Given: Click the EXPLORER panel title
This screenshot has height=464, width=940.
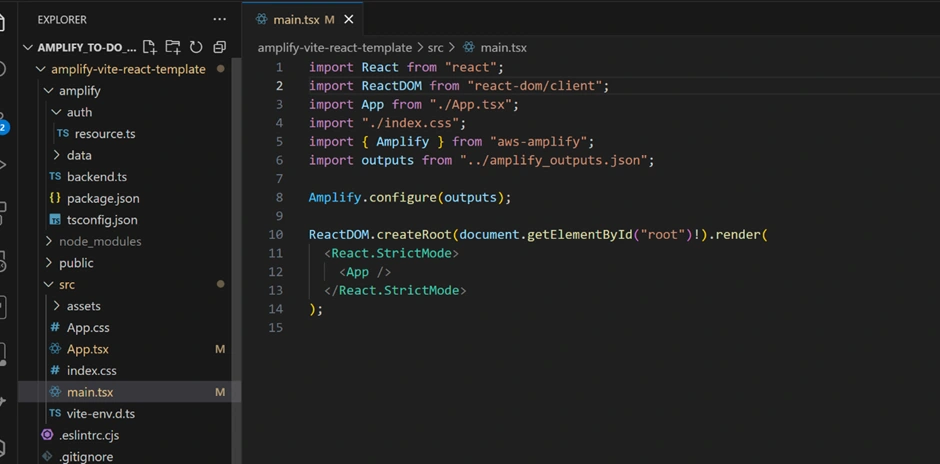Looking at the screenshot, I should 62,20.
